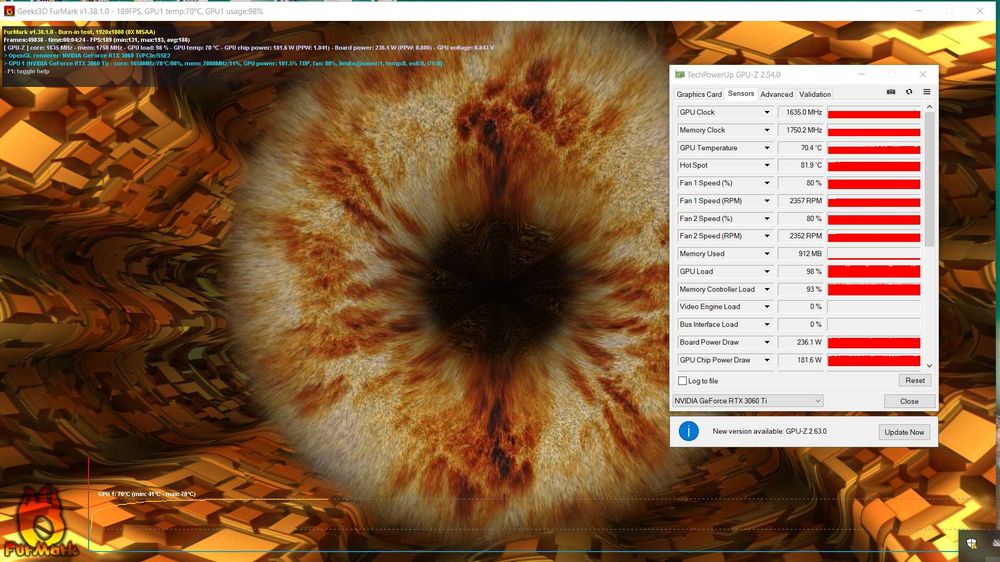Switch to Graphics Card tab
The width and height of the screenshot is (1000, 562).
699,94
